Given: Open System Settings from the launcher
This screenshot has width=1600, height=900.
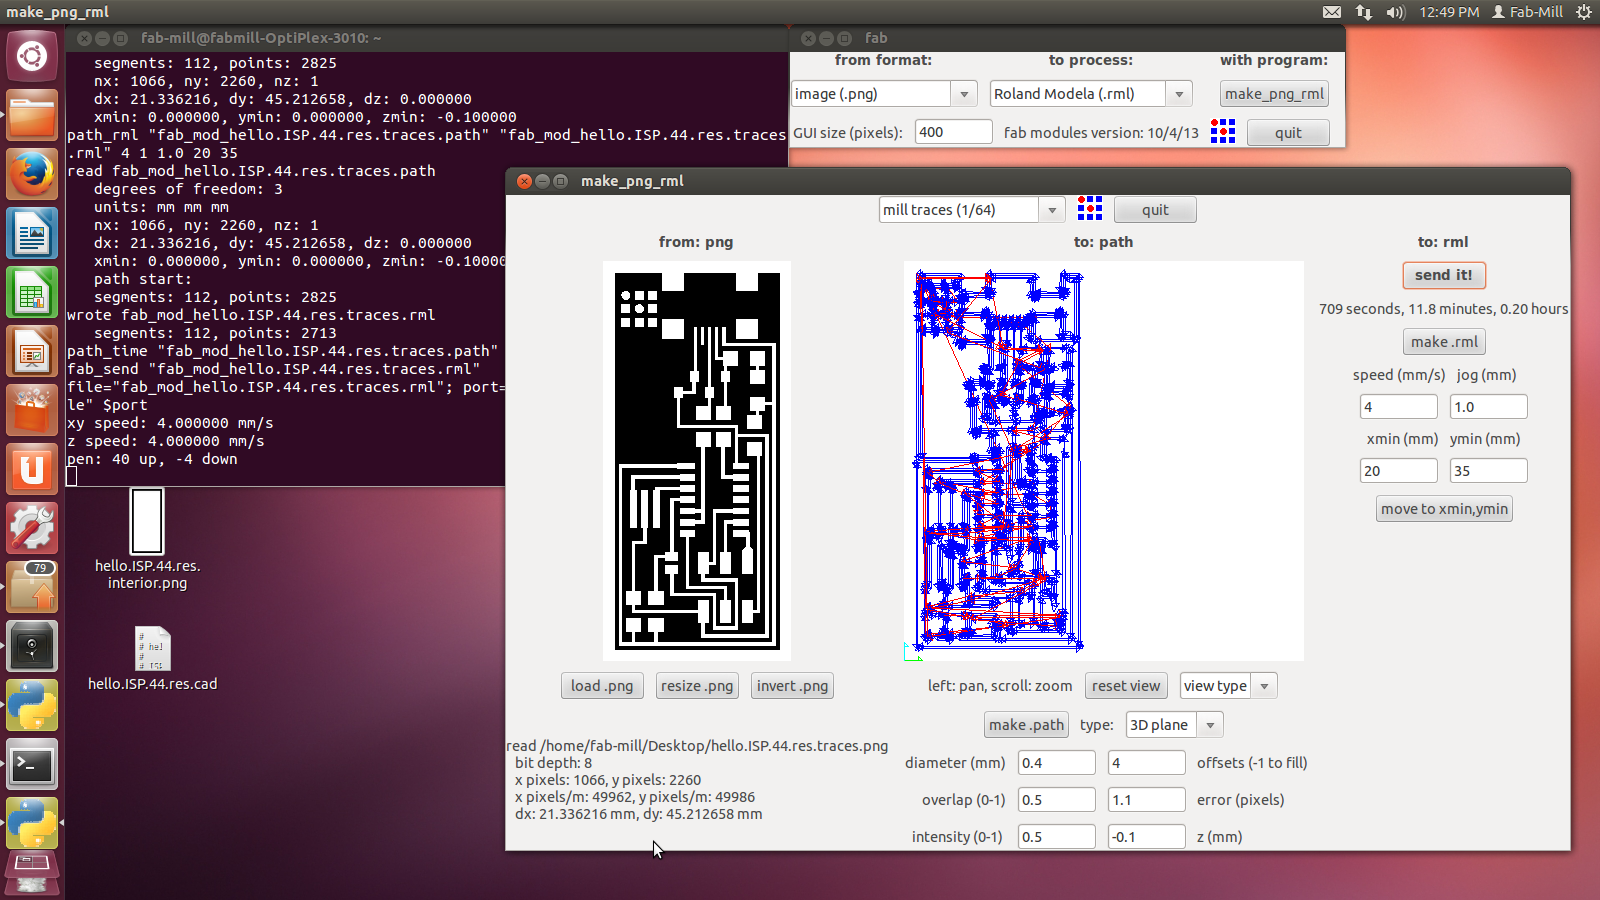Looking at the screenshot, I should point(32,529).
